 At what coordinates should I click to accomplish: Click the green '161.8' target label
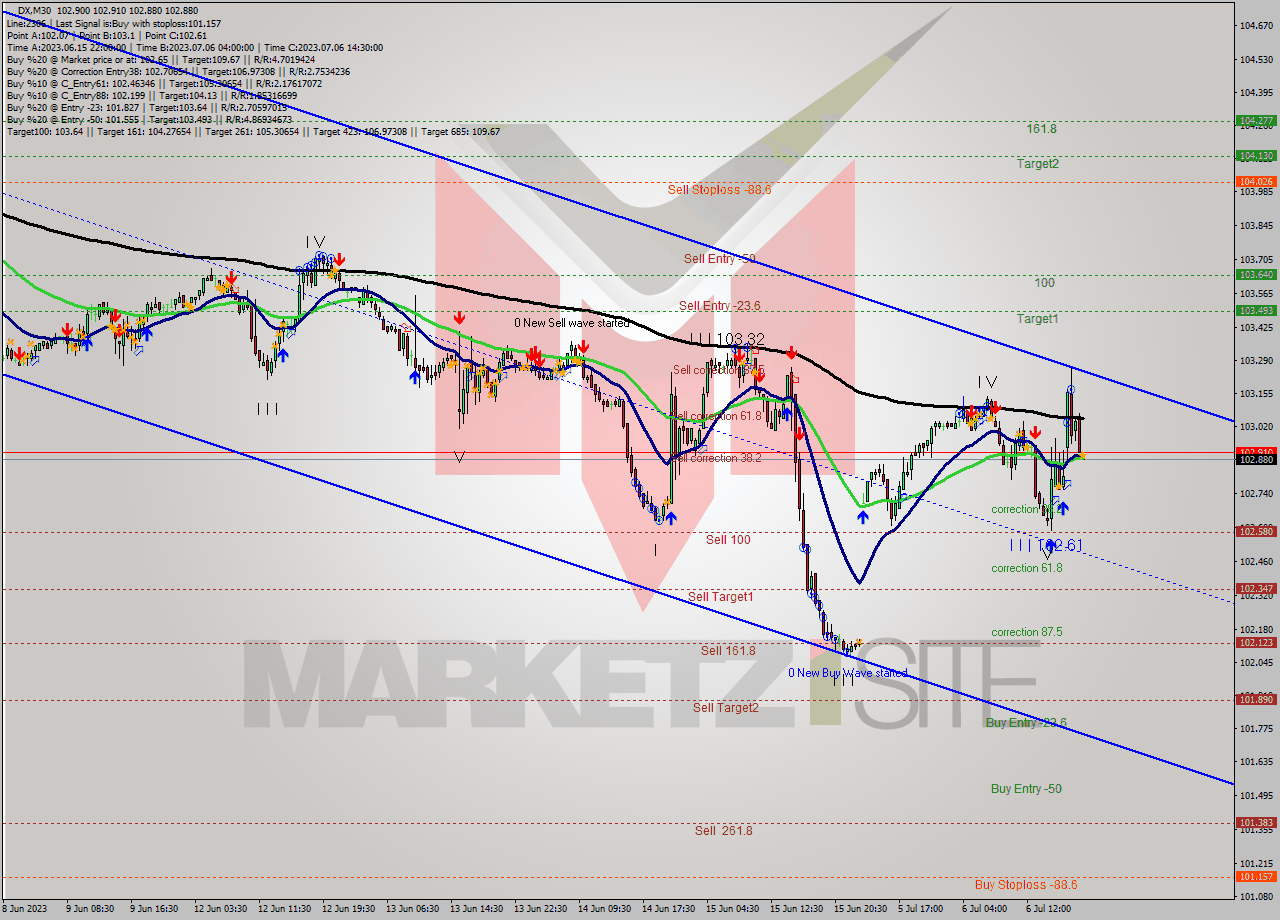coord(1042,129)
